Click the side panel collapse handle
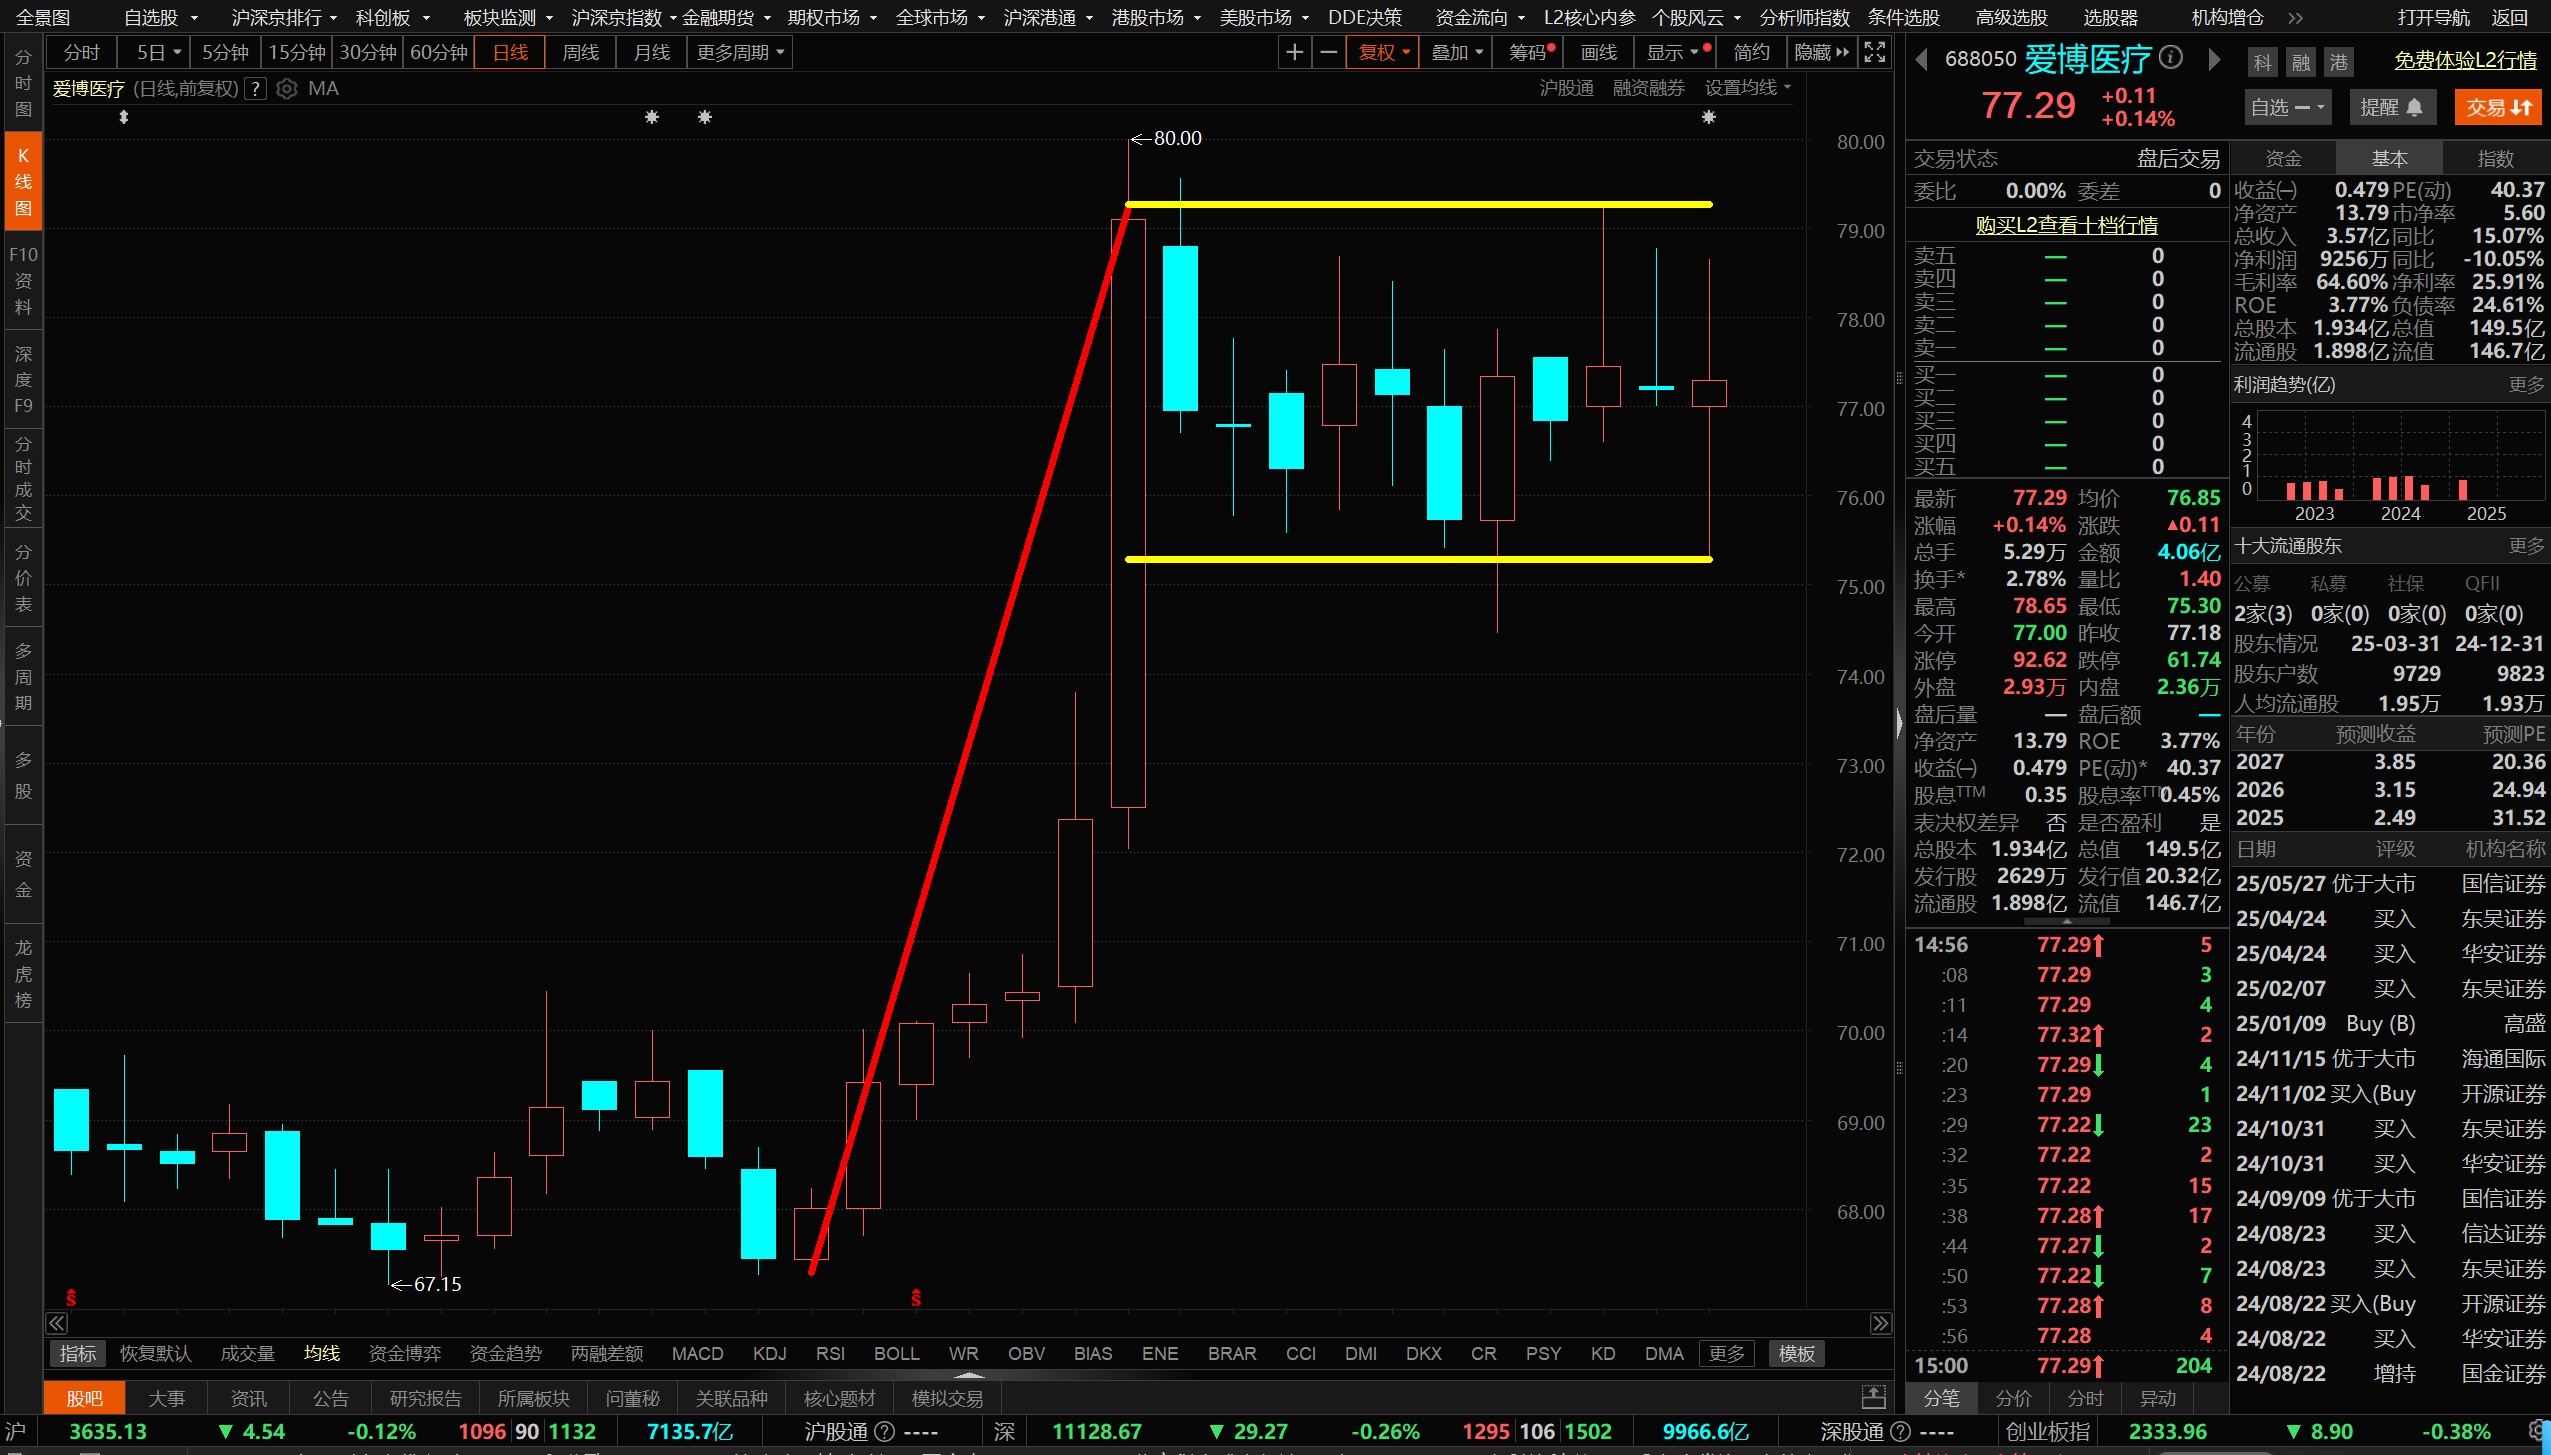This screenshot has width=2551, height=1455. tap(1898, 722)
